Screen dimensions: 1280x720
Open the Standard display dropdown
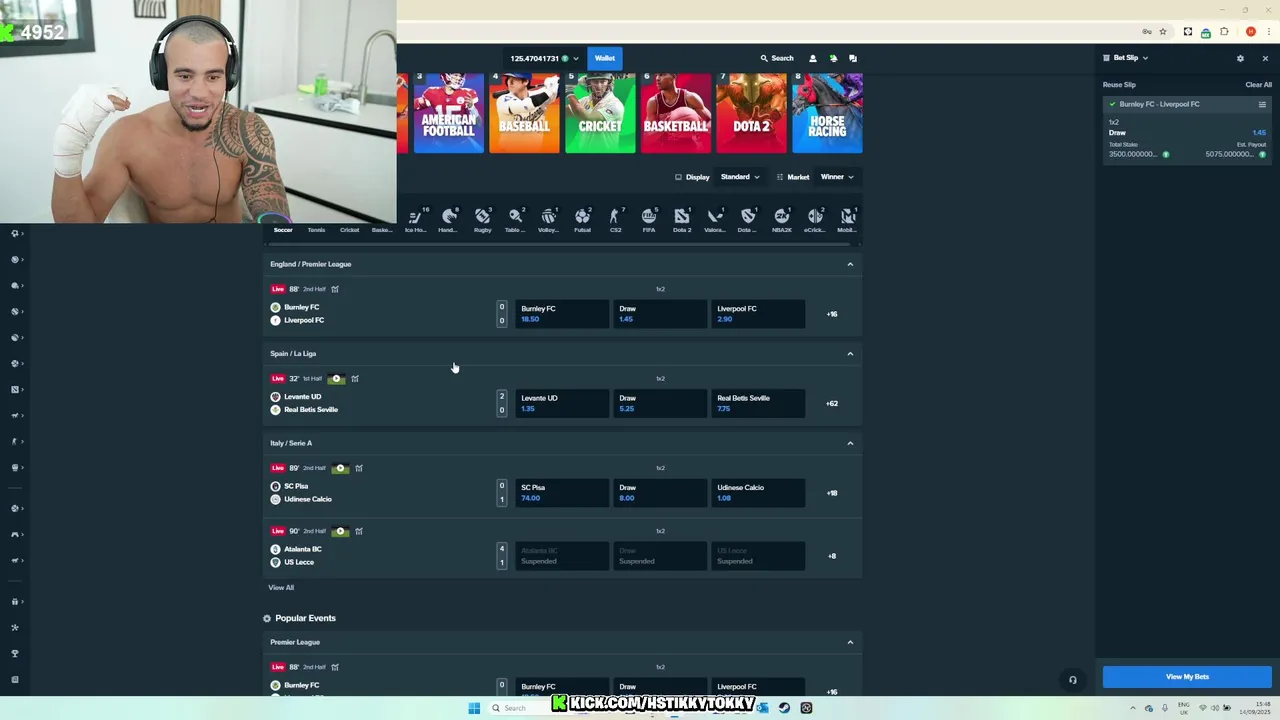pyautogui.click(x=740, y=177)
